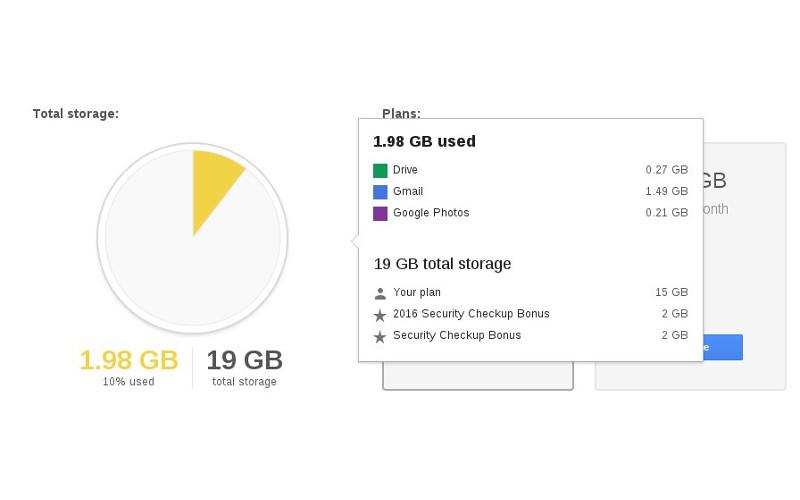Click the "Total storage:" heading

76,114
